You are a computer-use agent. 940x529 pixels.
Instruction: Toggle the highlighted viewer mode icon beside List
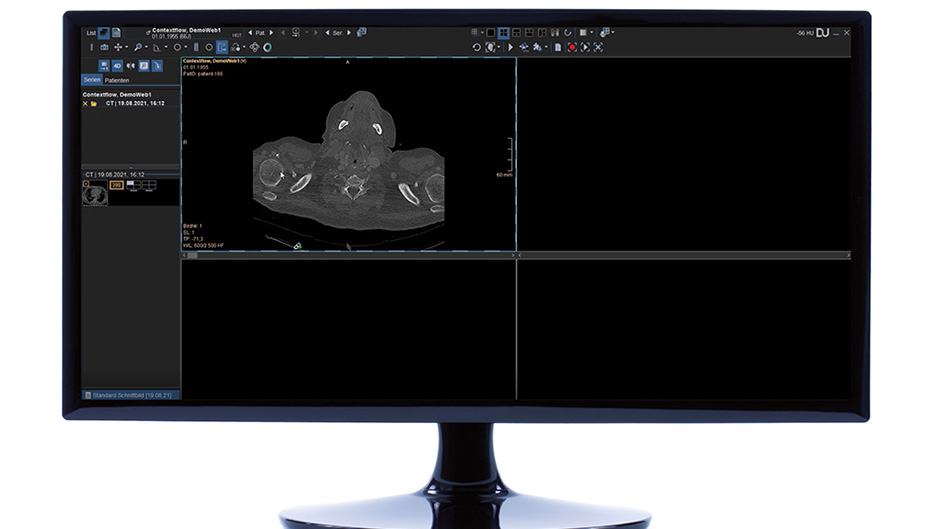point(104,32)
